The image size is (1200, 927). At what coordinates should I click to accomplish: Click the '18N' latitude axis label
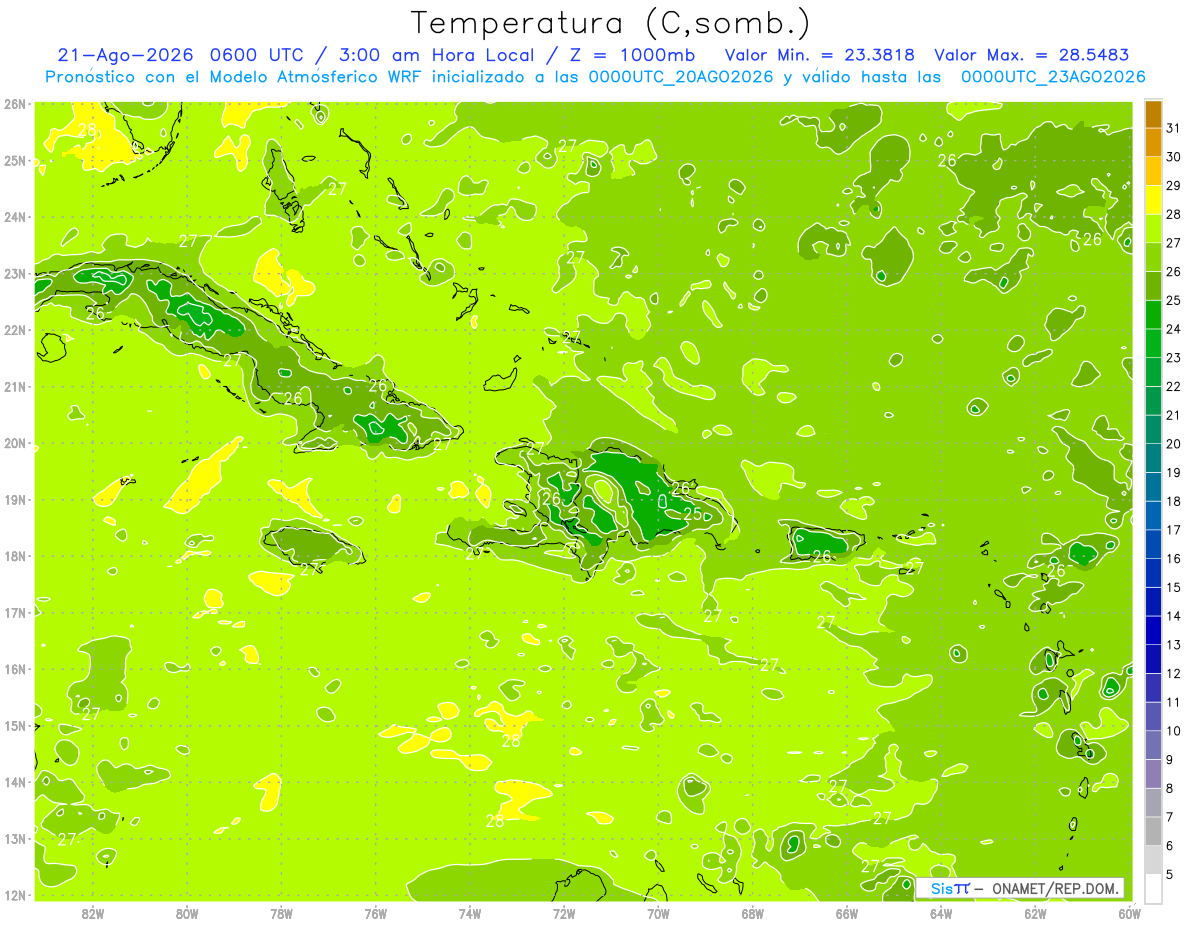pos(15,556)
